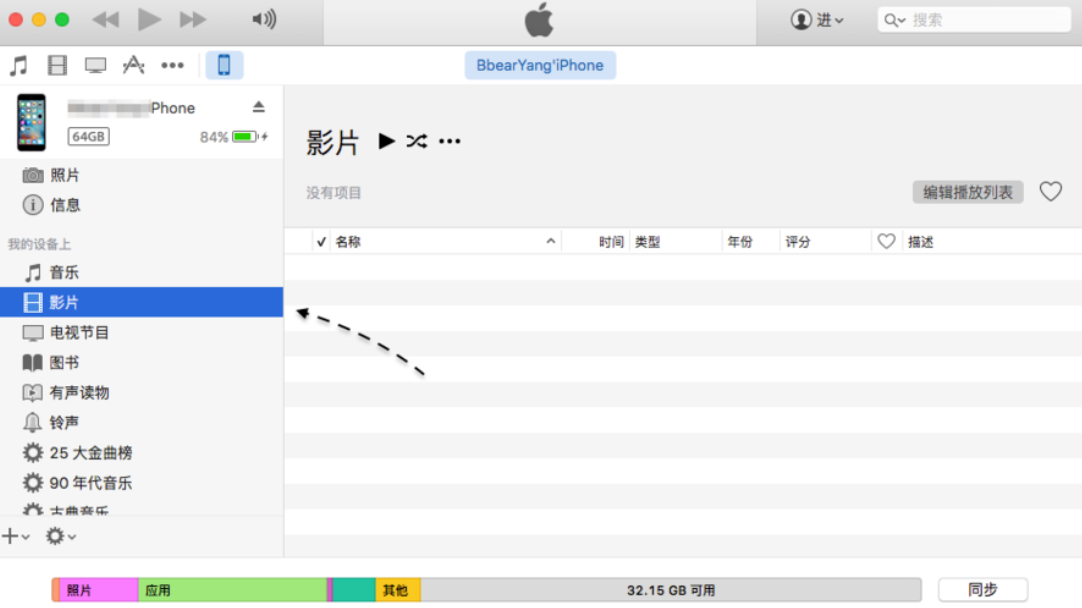Select 照片 in the sidebar
The width and height of the screenshot is (1082, 608).
click(64, 175)
